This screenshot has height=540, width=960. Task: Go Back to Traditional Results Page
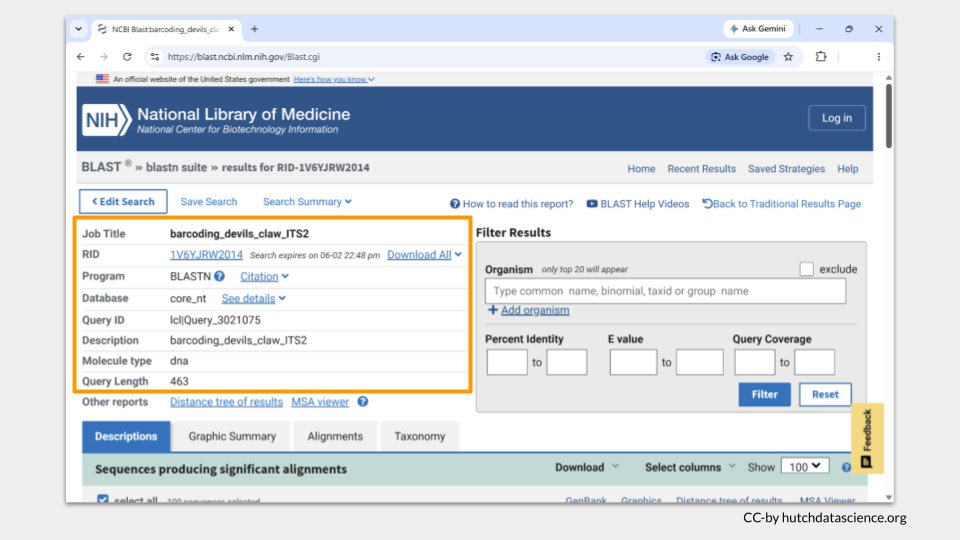pyautogui.click(x=781, y=204)
